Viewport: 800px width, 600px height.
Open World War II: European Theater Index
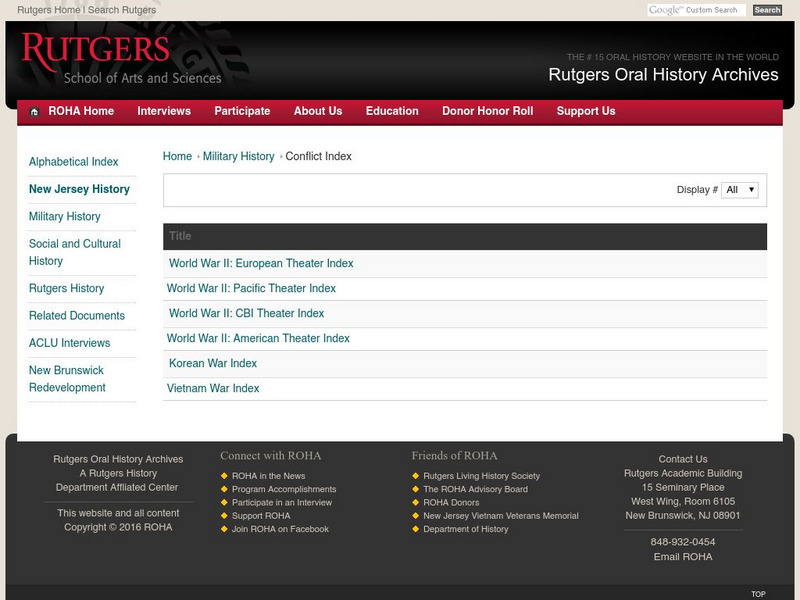(x=261, y=263)
